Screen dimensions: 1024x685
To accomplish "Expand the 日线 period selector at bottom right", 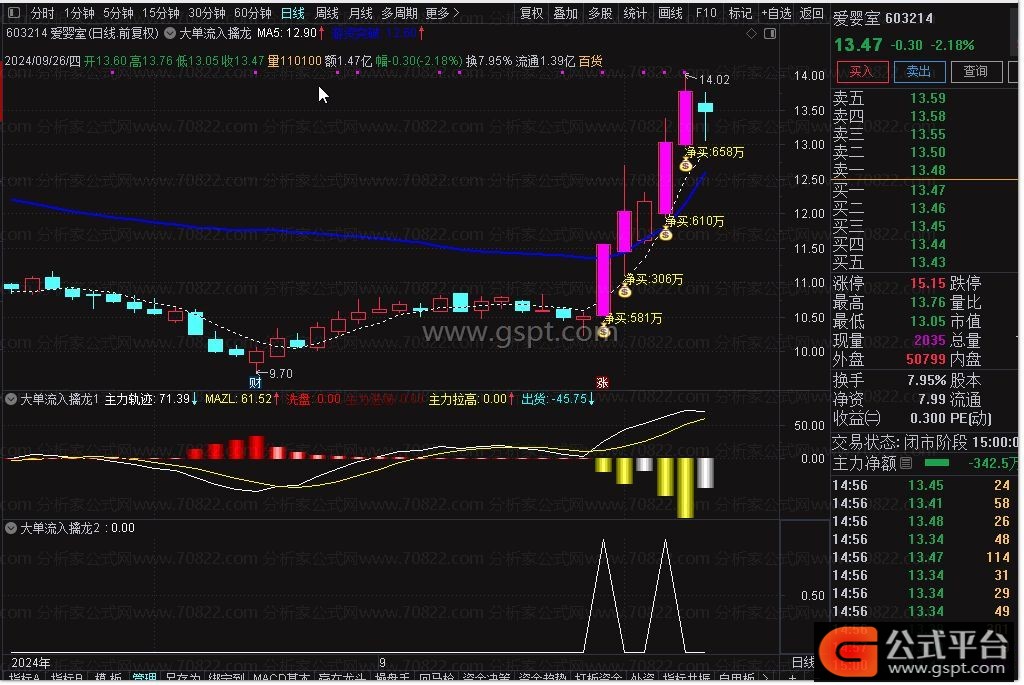I will click(803, 663).
